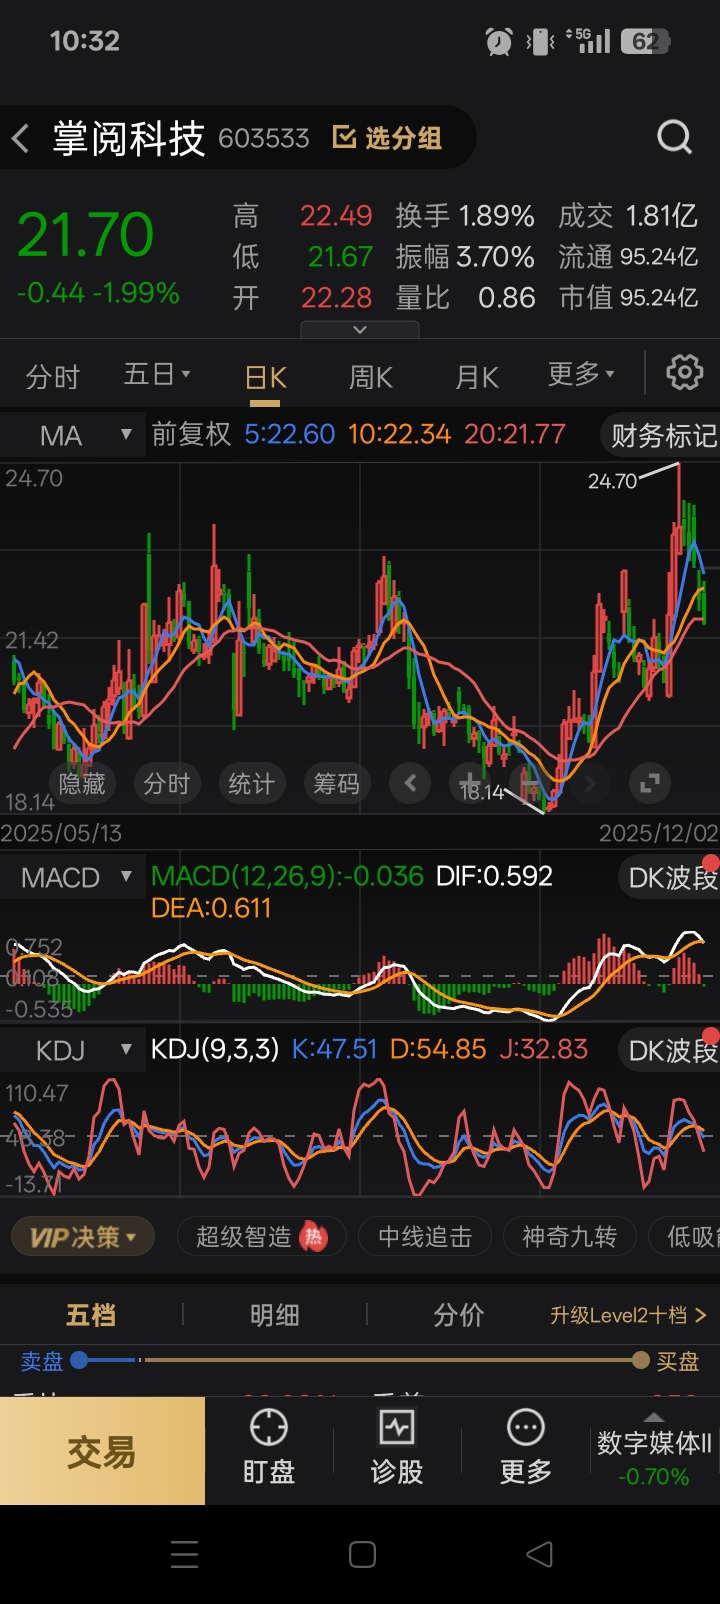Toggle DK波段 in MACD panel

[670, 878]
